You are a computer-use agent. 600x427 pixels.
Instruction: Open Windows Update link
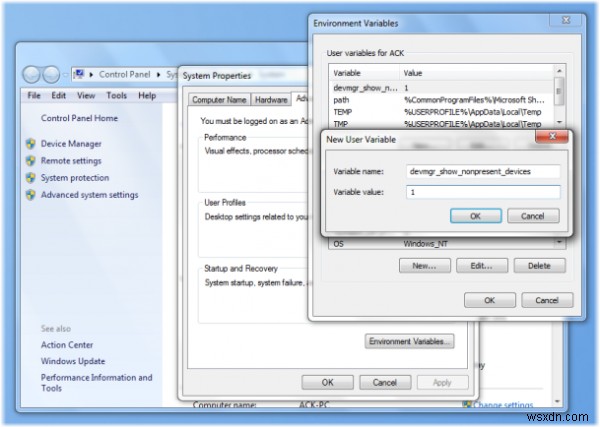[73, 361]
